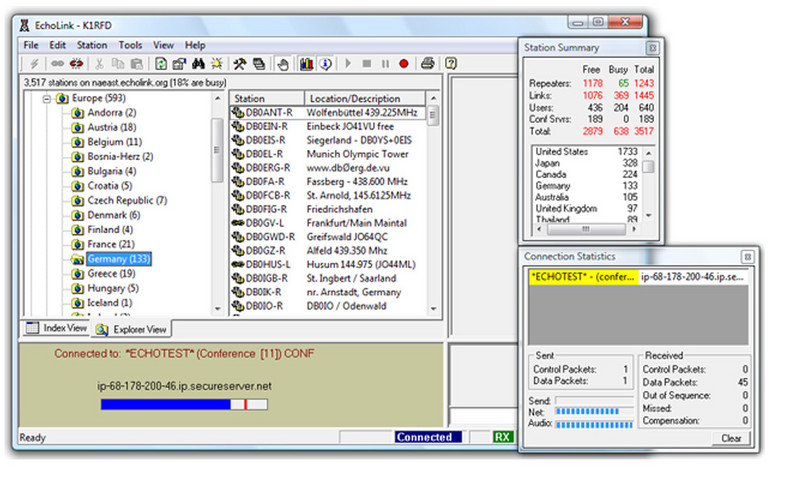
Task: Click the Stop square in toolbar
Action: coord(366,64)
